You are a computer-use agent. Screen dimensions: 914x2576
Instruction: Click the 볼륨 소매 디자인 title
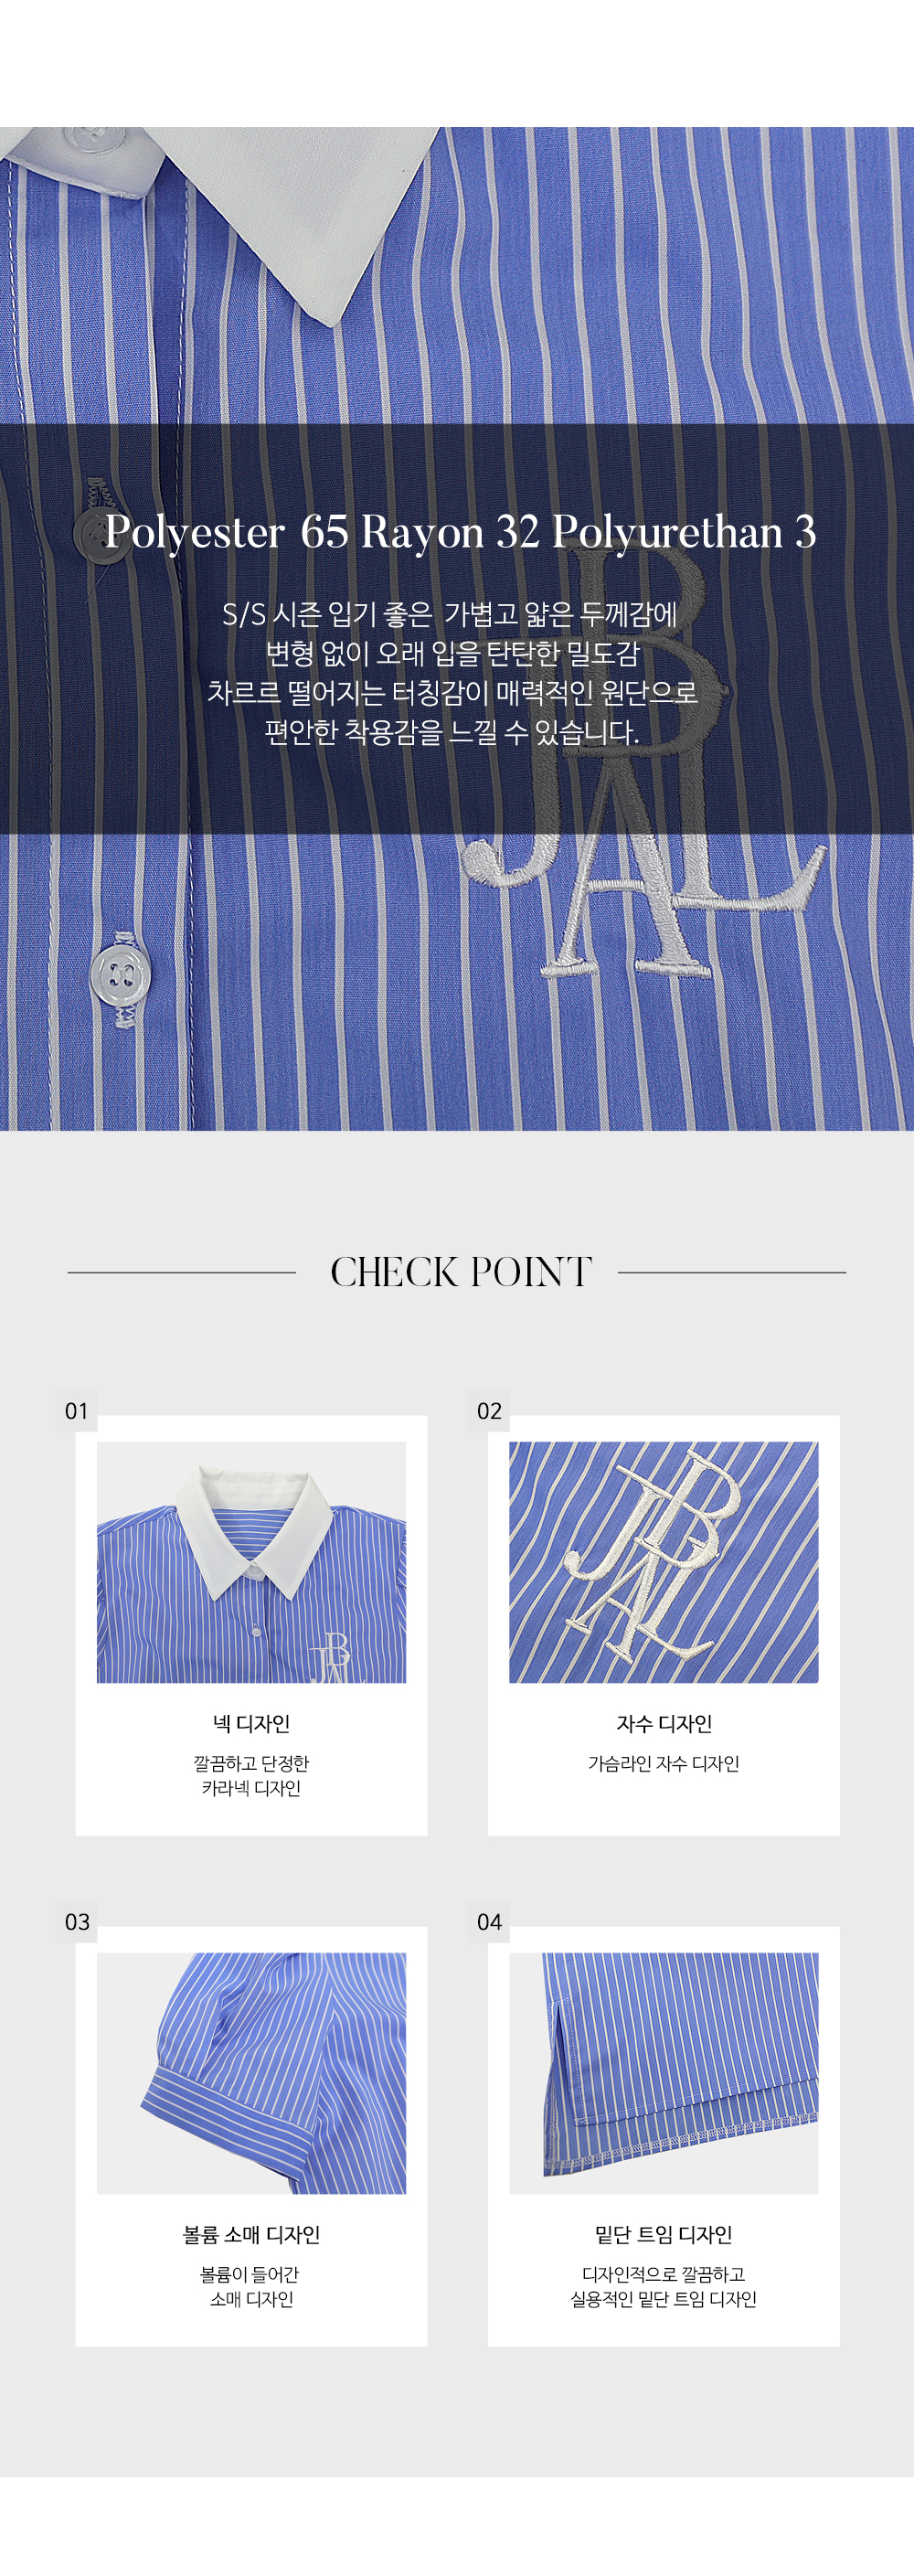point(251,2234)
